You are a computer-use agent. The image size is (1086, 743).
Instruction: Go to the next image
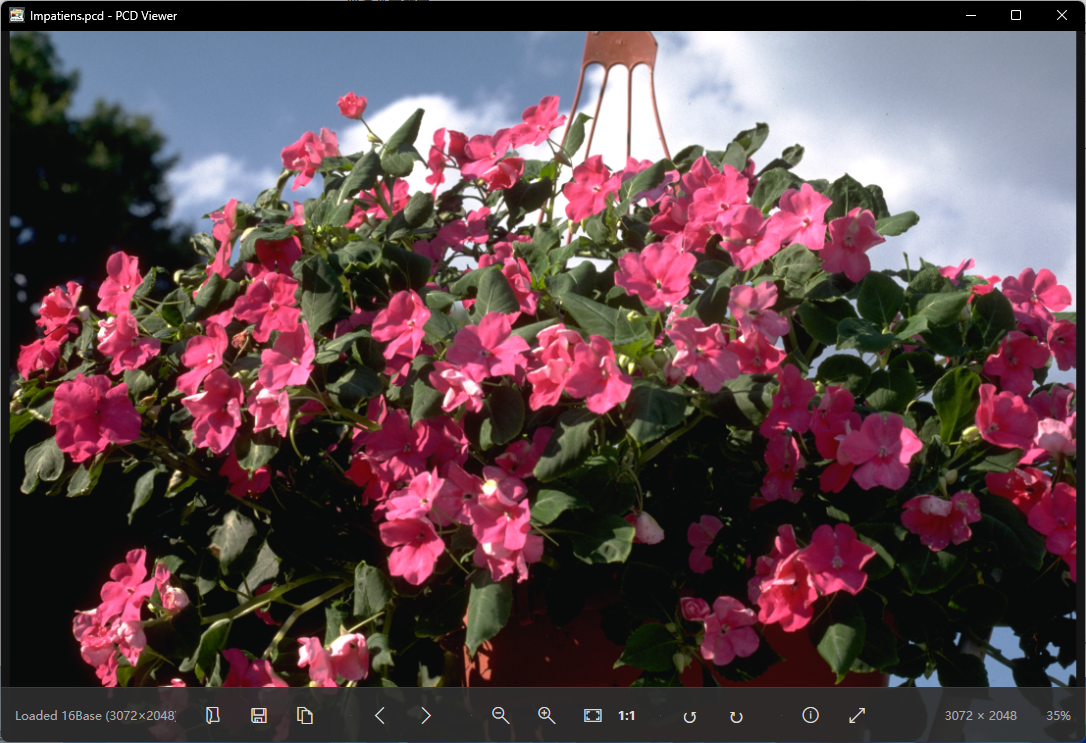tap(426, 715)
